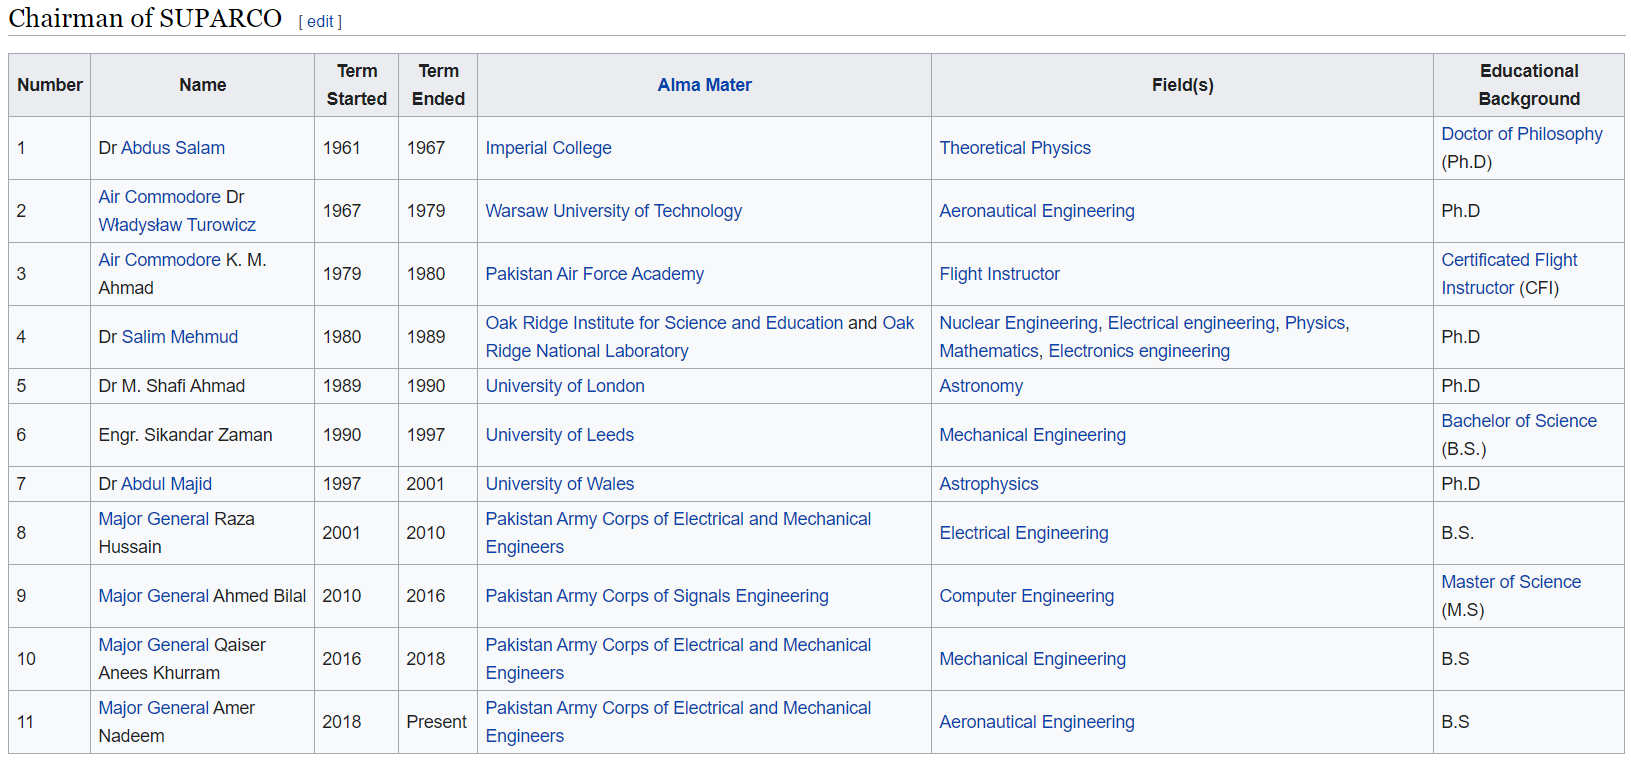Image resolution: width=1631 pixels, height=760 pixels.
Task: Follow the Bachelor of Science link
Action: (x=1518, y=421)
